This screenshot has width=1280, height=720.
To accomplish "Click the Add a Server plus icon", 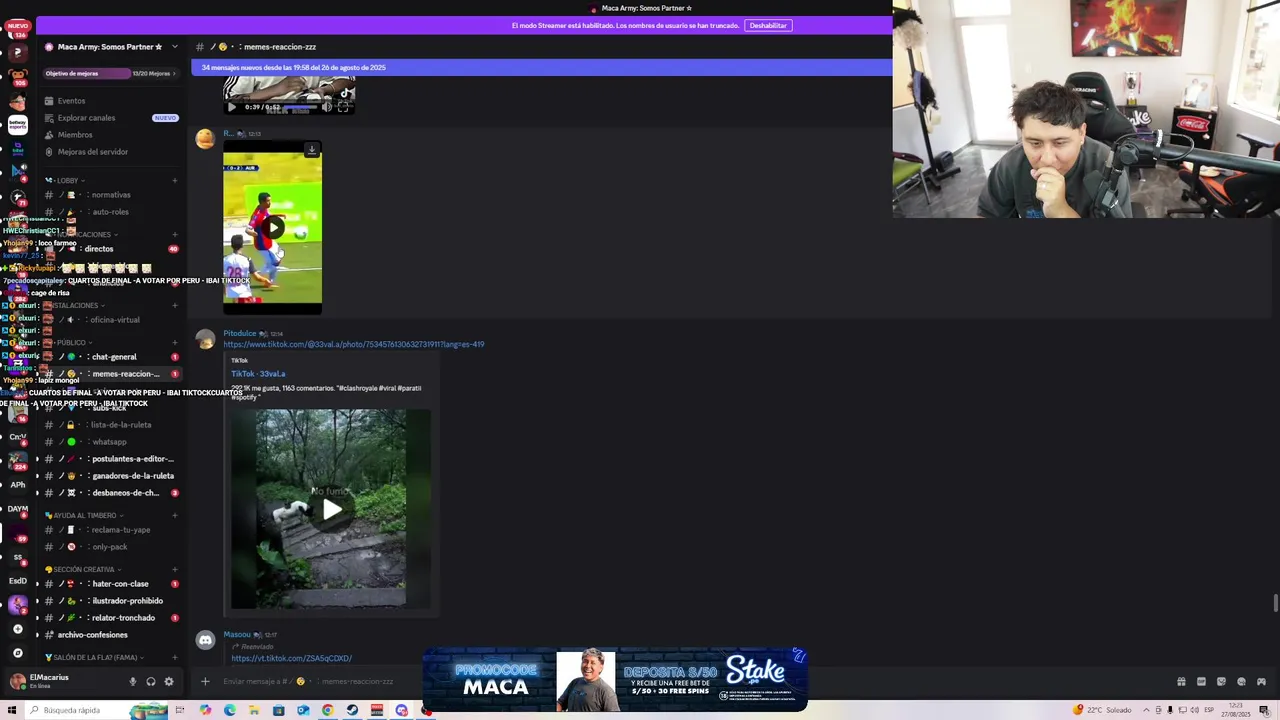I will (x=17, y=629).
